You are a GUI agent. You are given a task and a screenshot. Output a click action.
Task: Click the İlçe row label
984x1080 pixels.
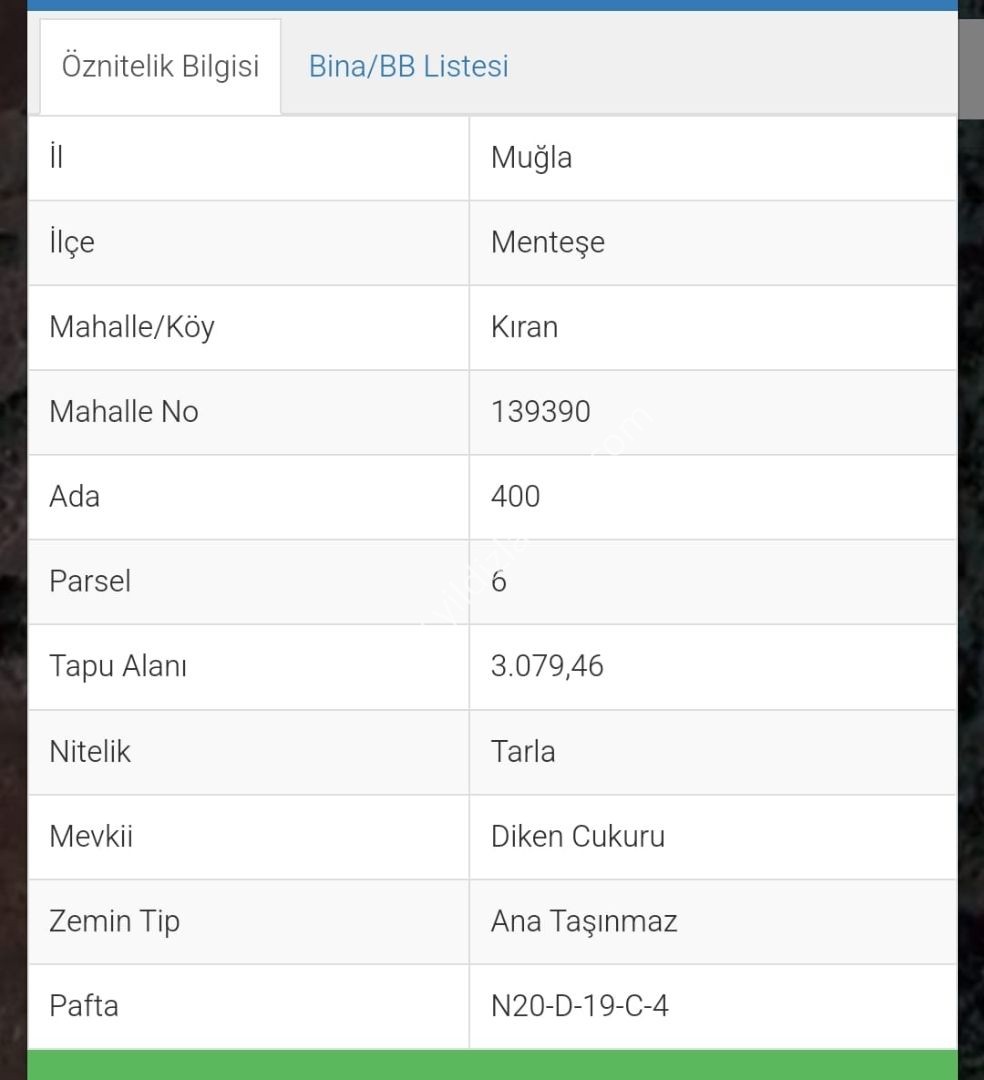72,242
